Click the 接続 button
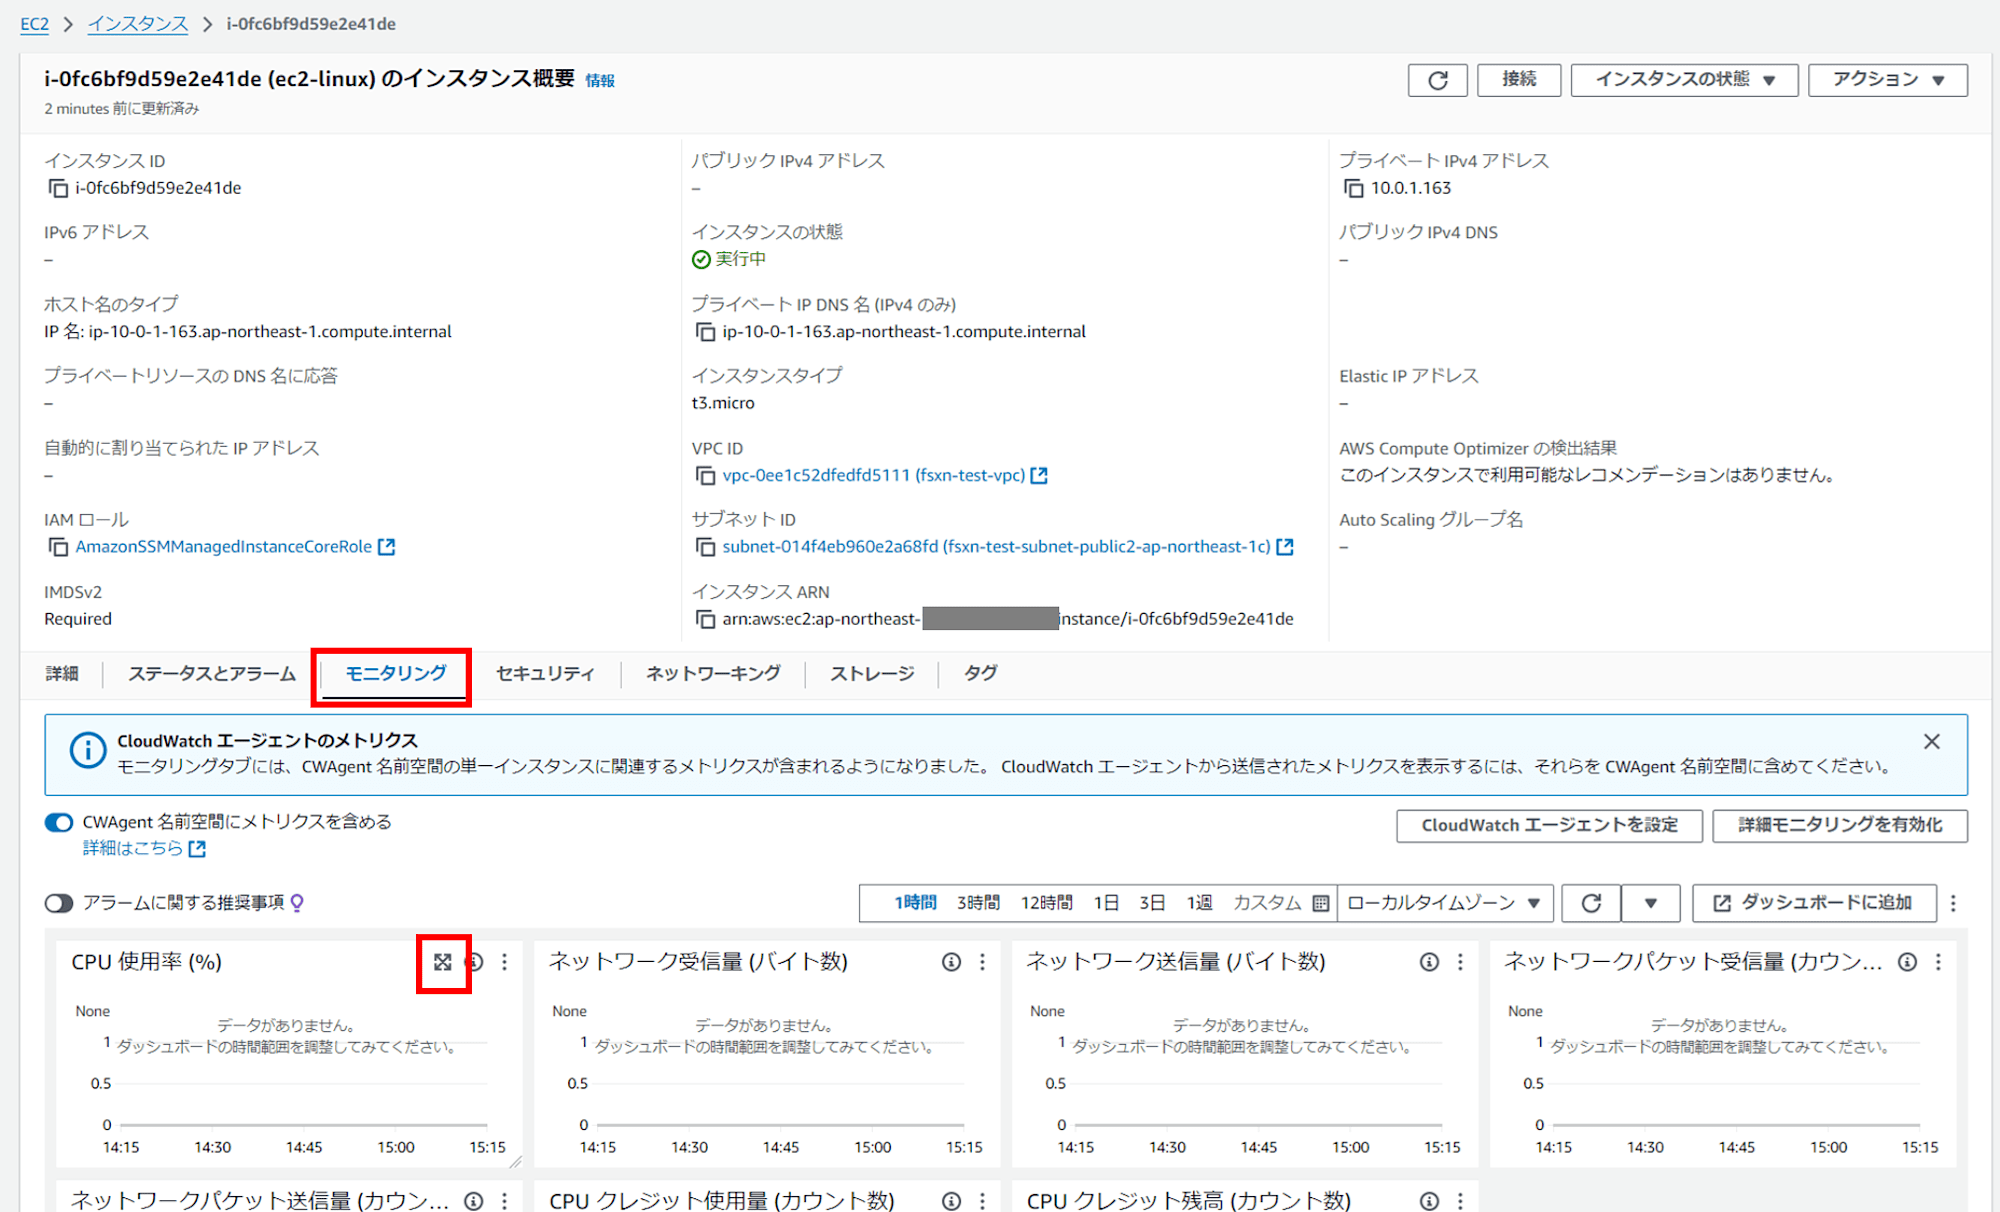Viewport: 2000px width, 1212px height. pyautogui.click(x=1519, y=80)
